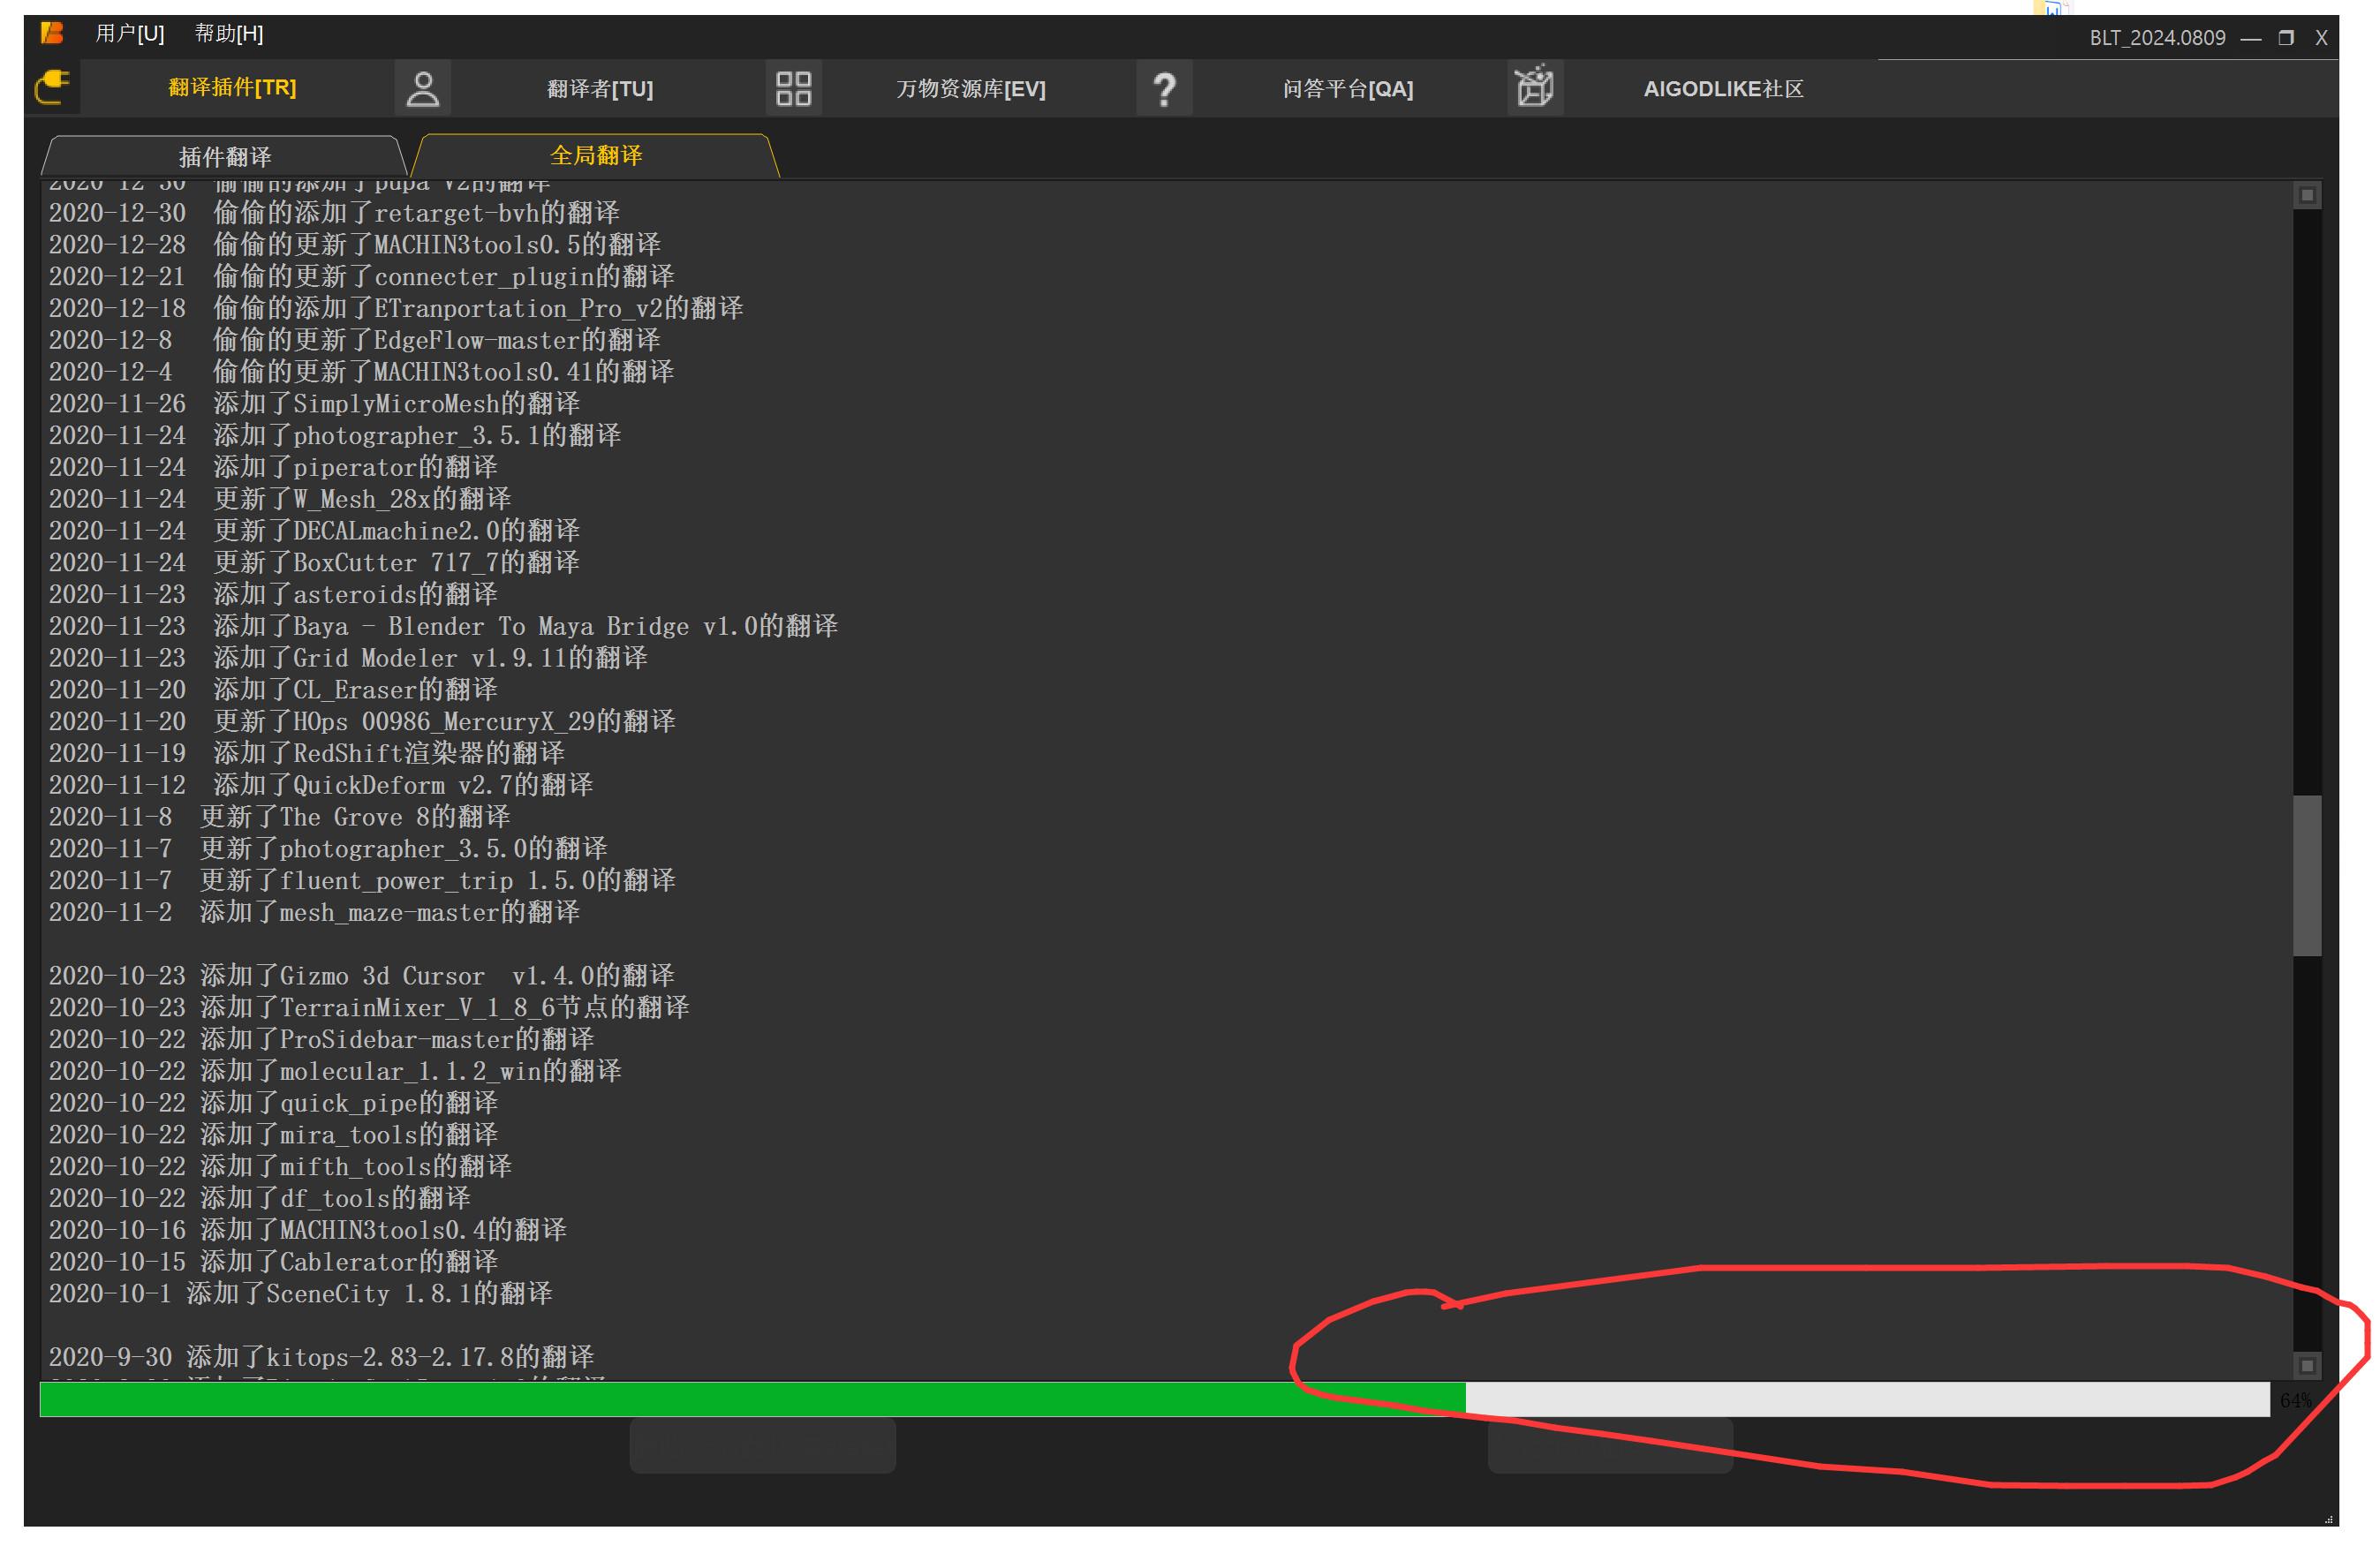Click the BLT_2024.0809 version title text

coord(2157,38)
